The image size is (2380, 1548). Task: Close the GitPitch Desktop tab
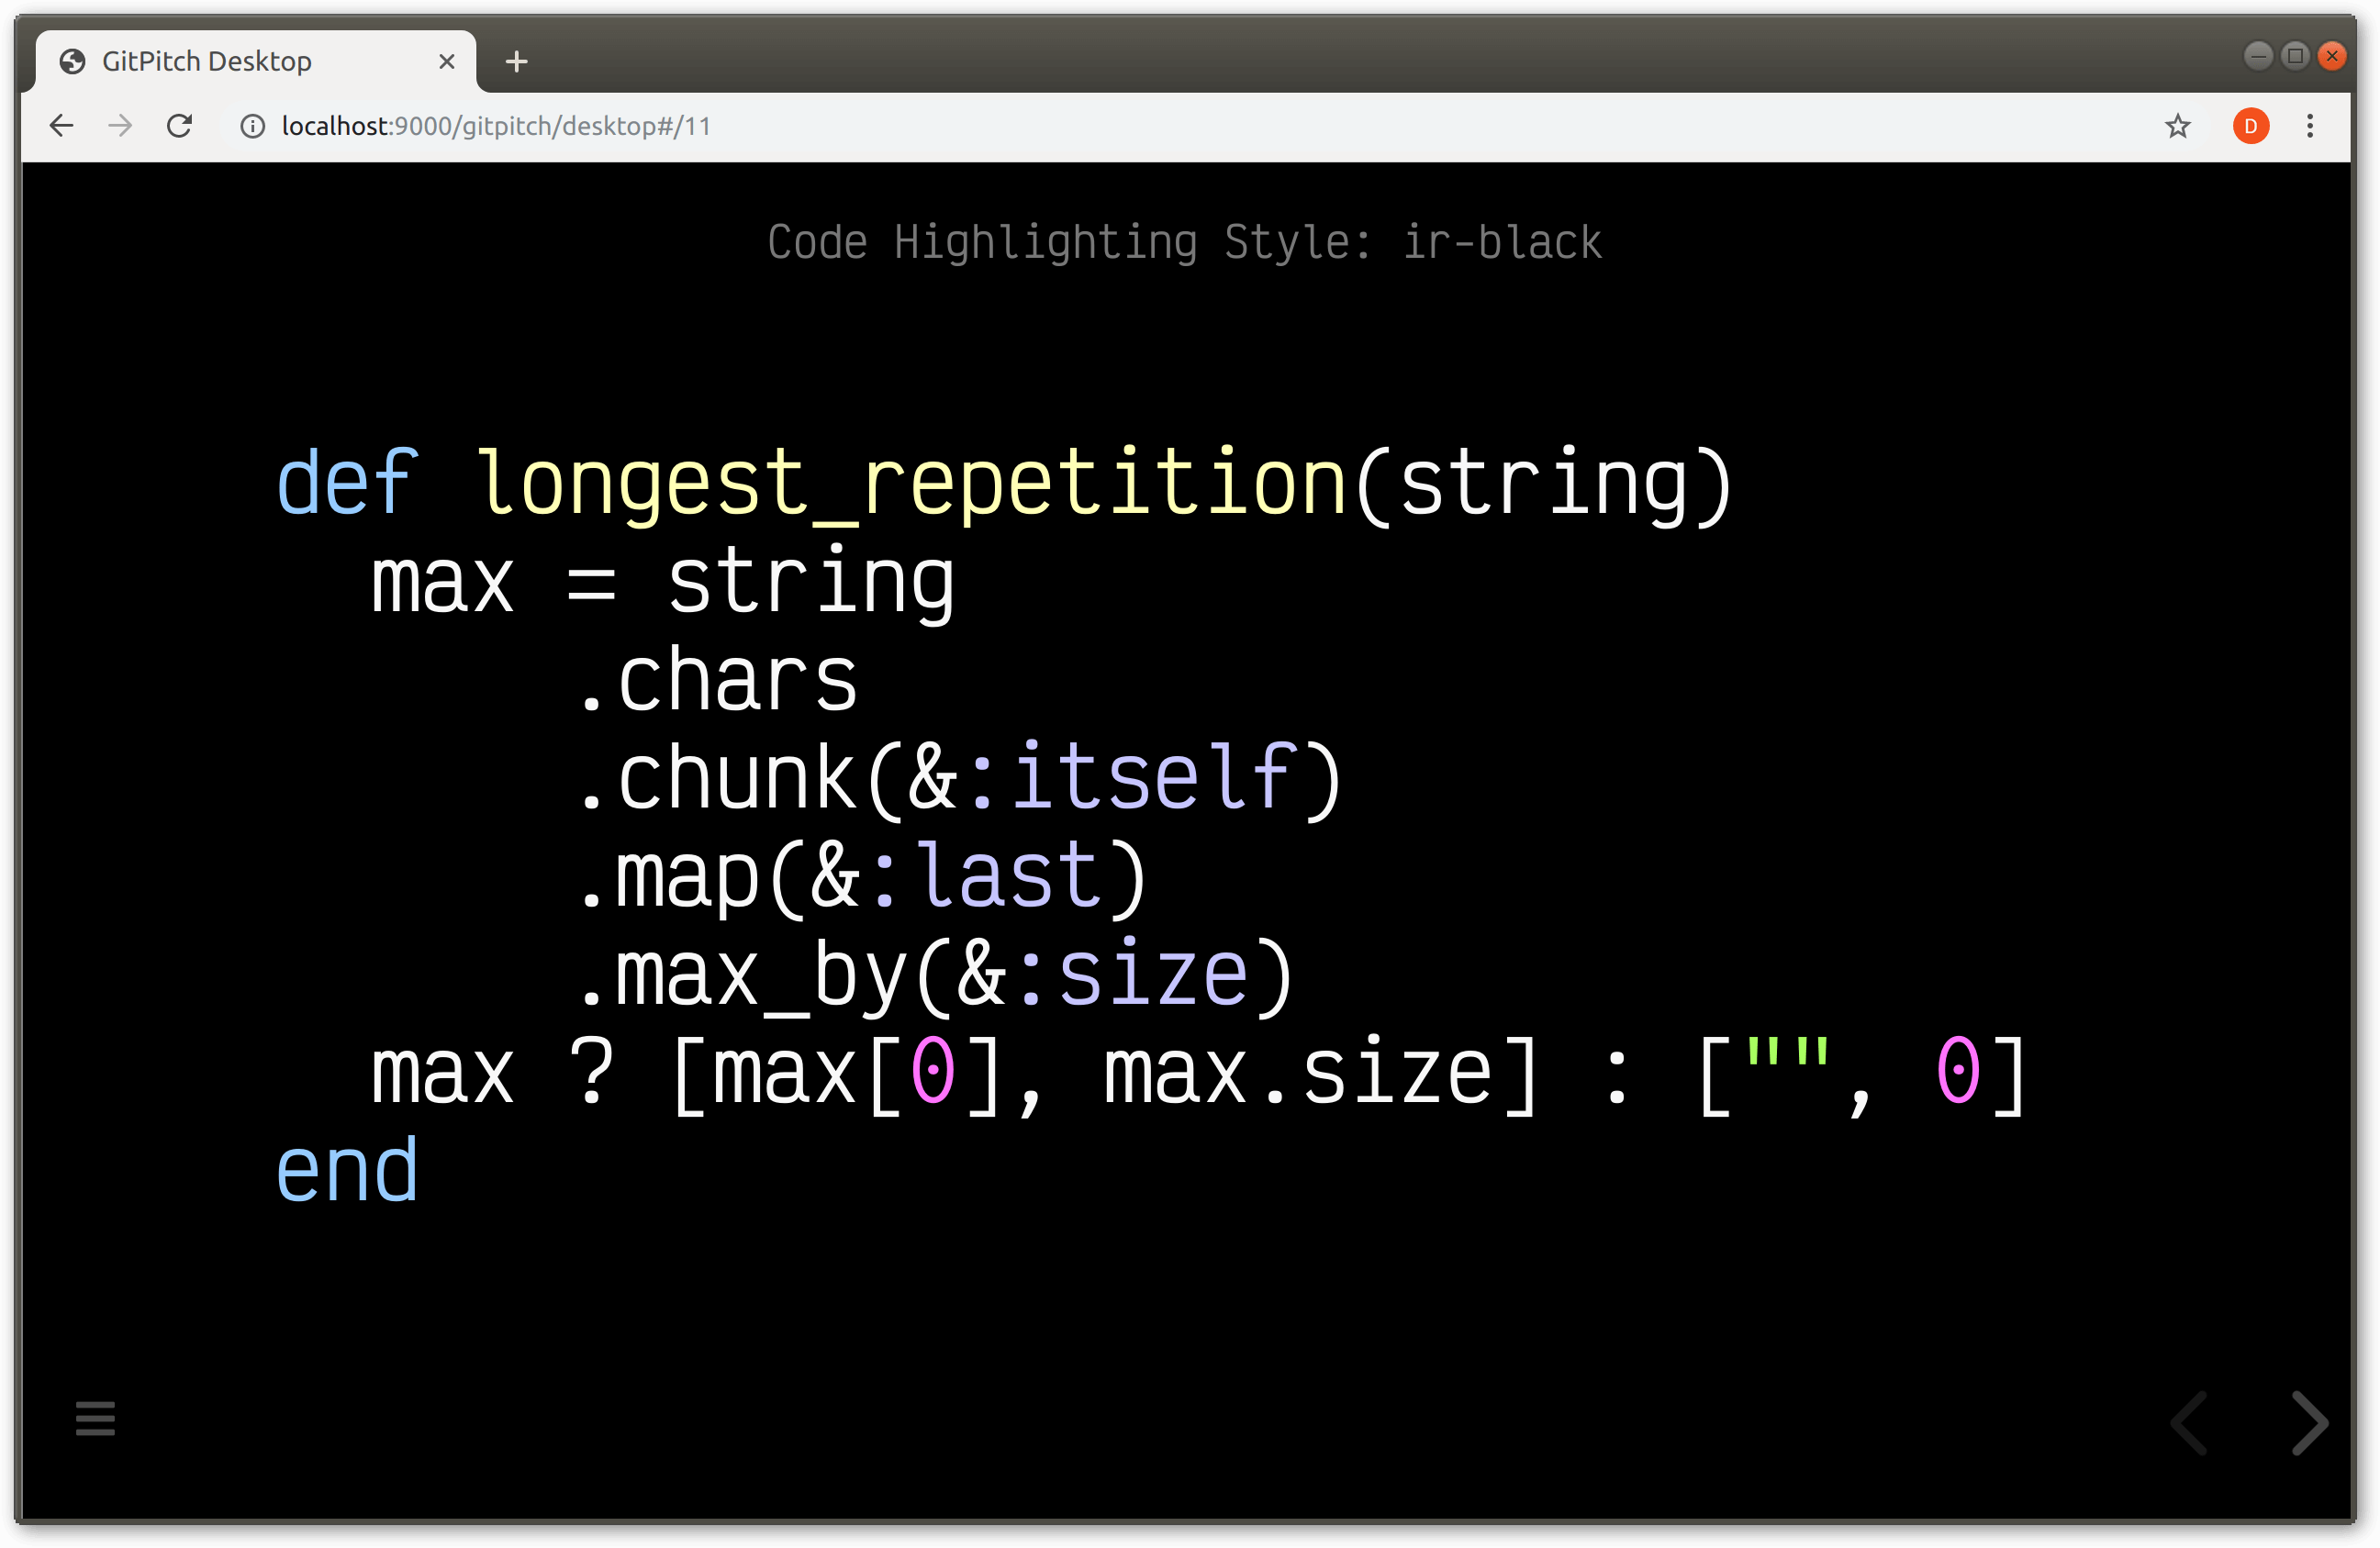click(x=447, y=62)
